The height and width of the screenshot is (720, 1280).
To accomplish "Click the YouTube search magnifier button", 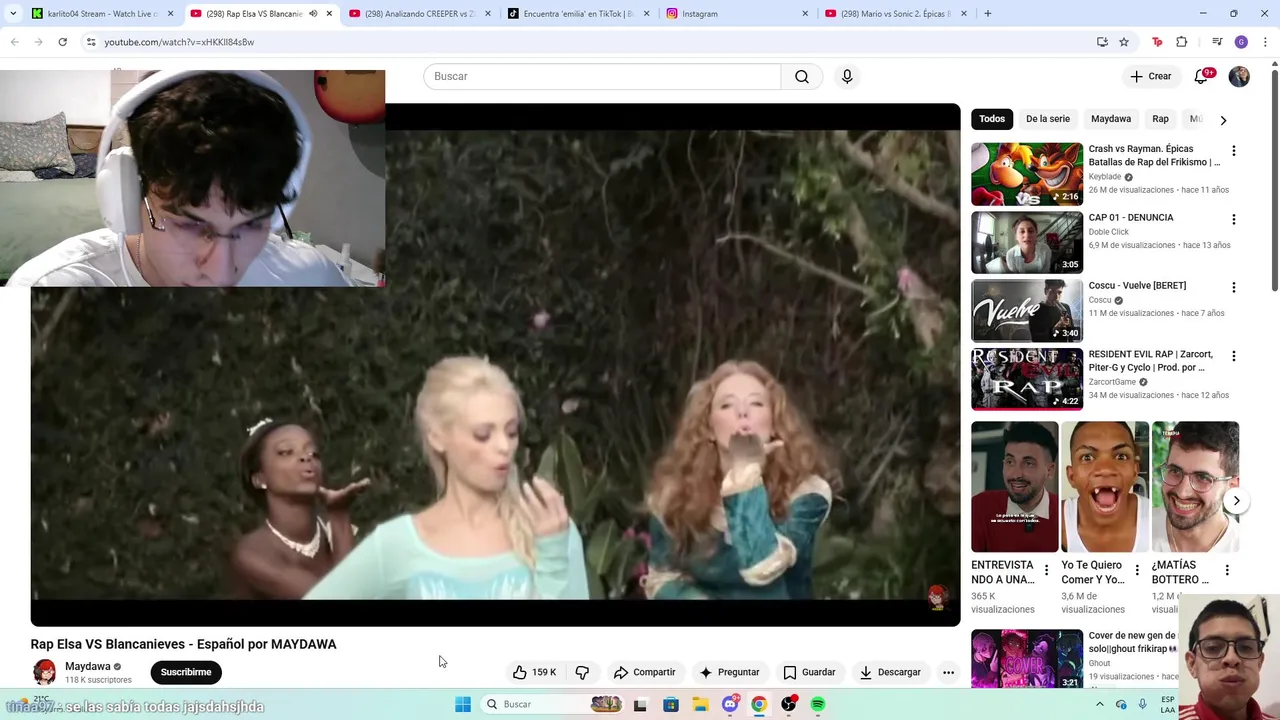I will pyautogui.click(x=802, y=76).
